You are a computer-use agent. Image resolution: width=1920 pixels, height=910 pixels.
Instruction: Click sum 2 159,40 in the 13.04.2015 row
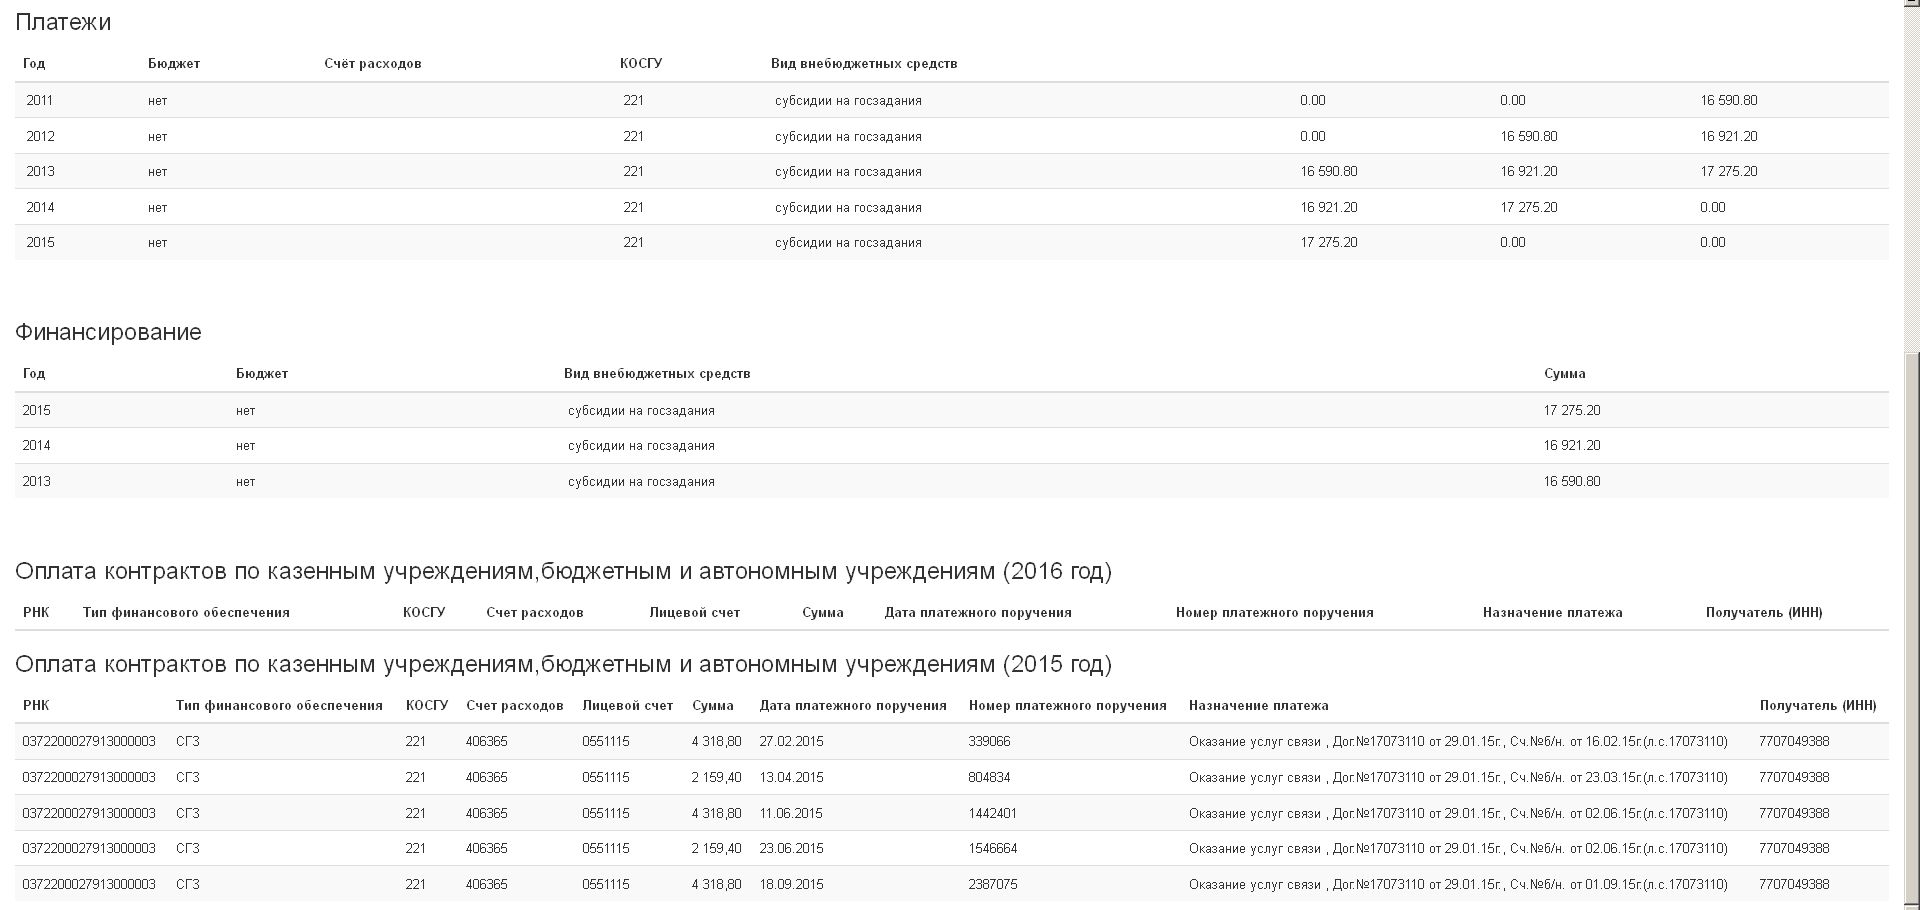click(716, 777)
